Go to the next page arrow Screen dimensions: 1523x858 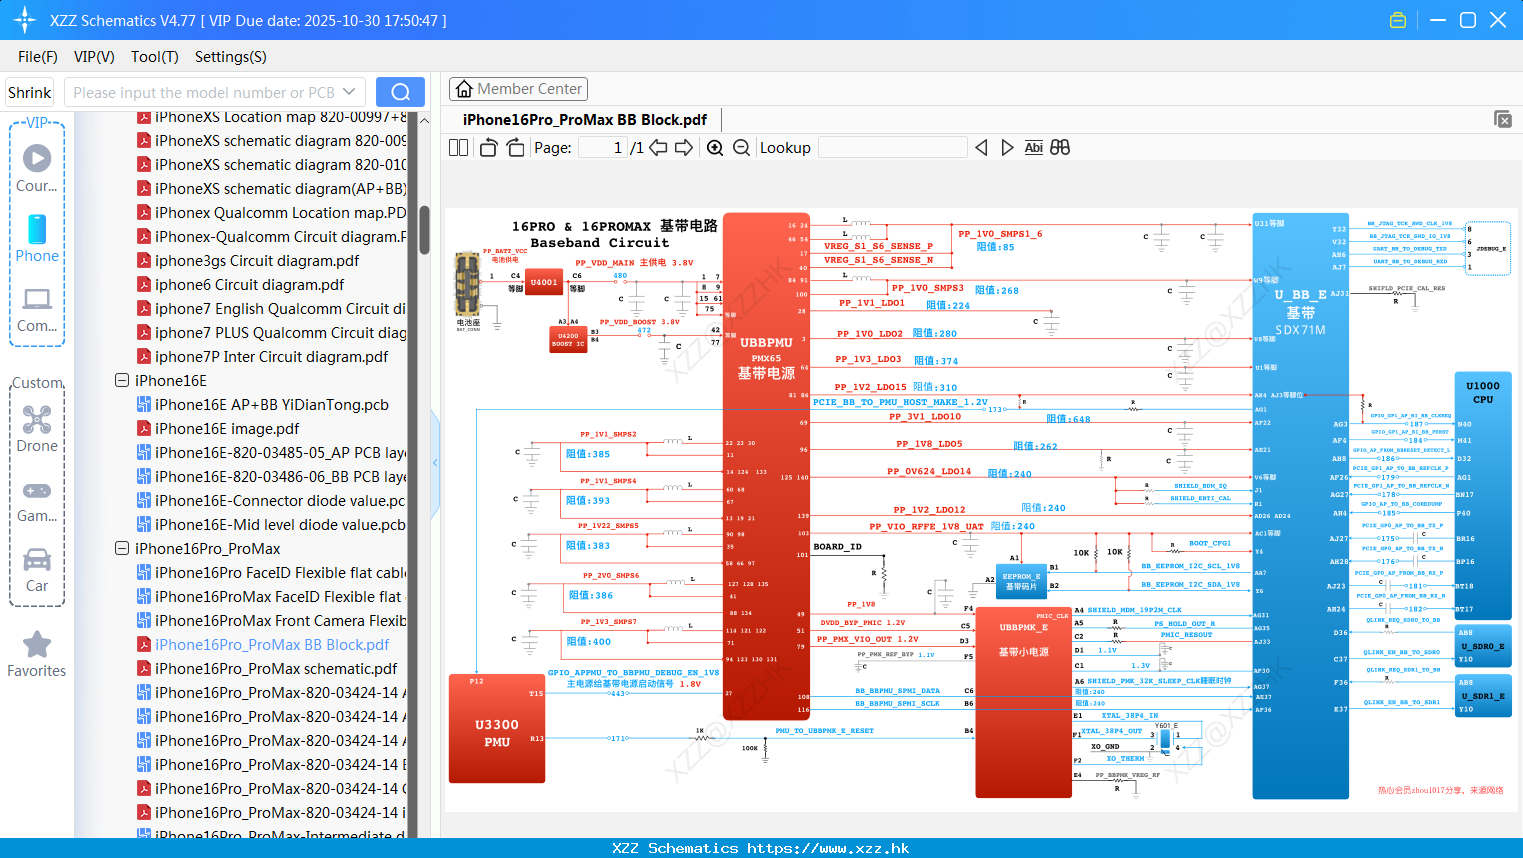click(684, 148)
